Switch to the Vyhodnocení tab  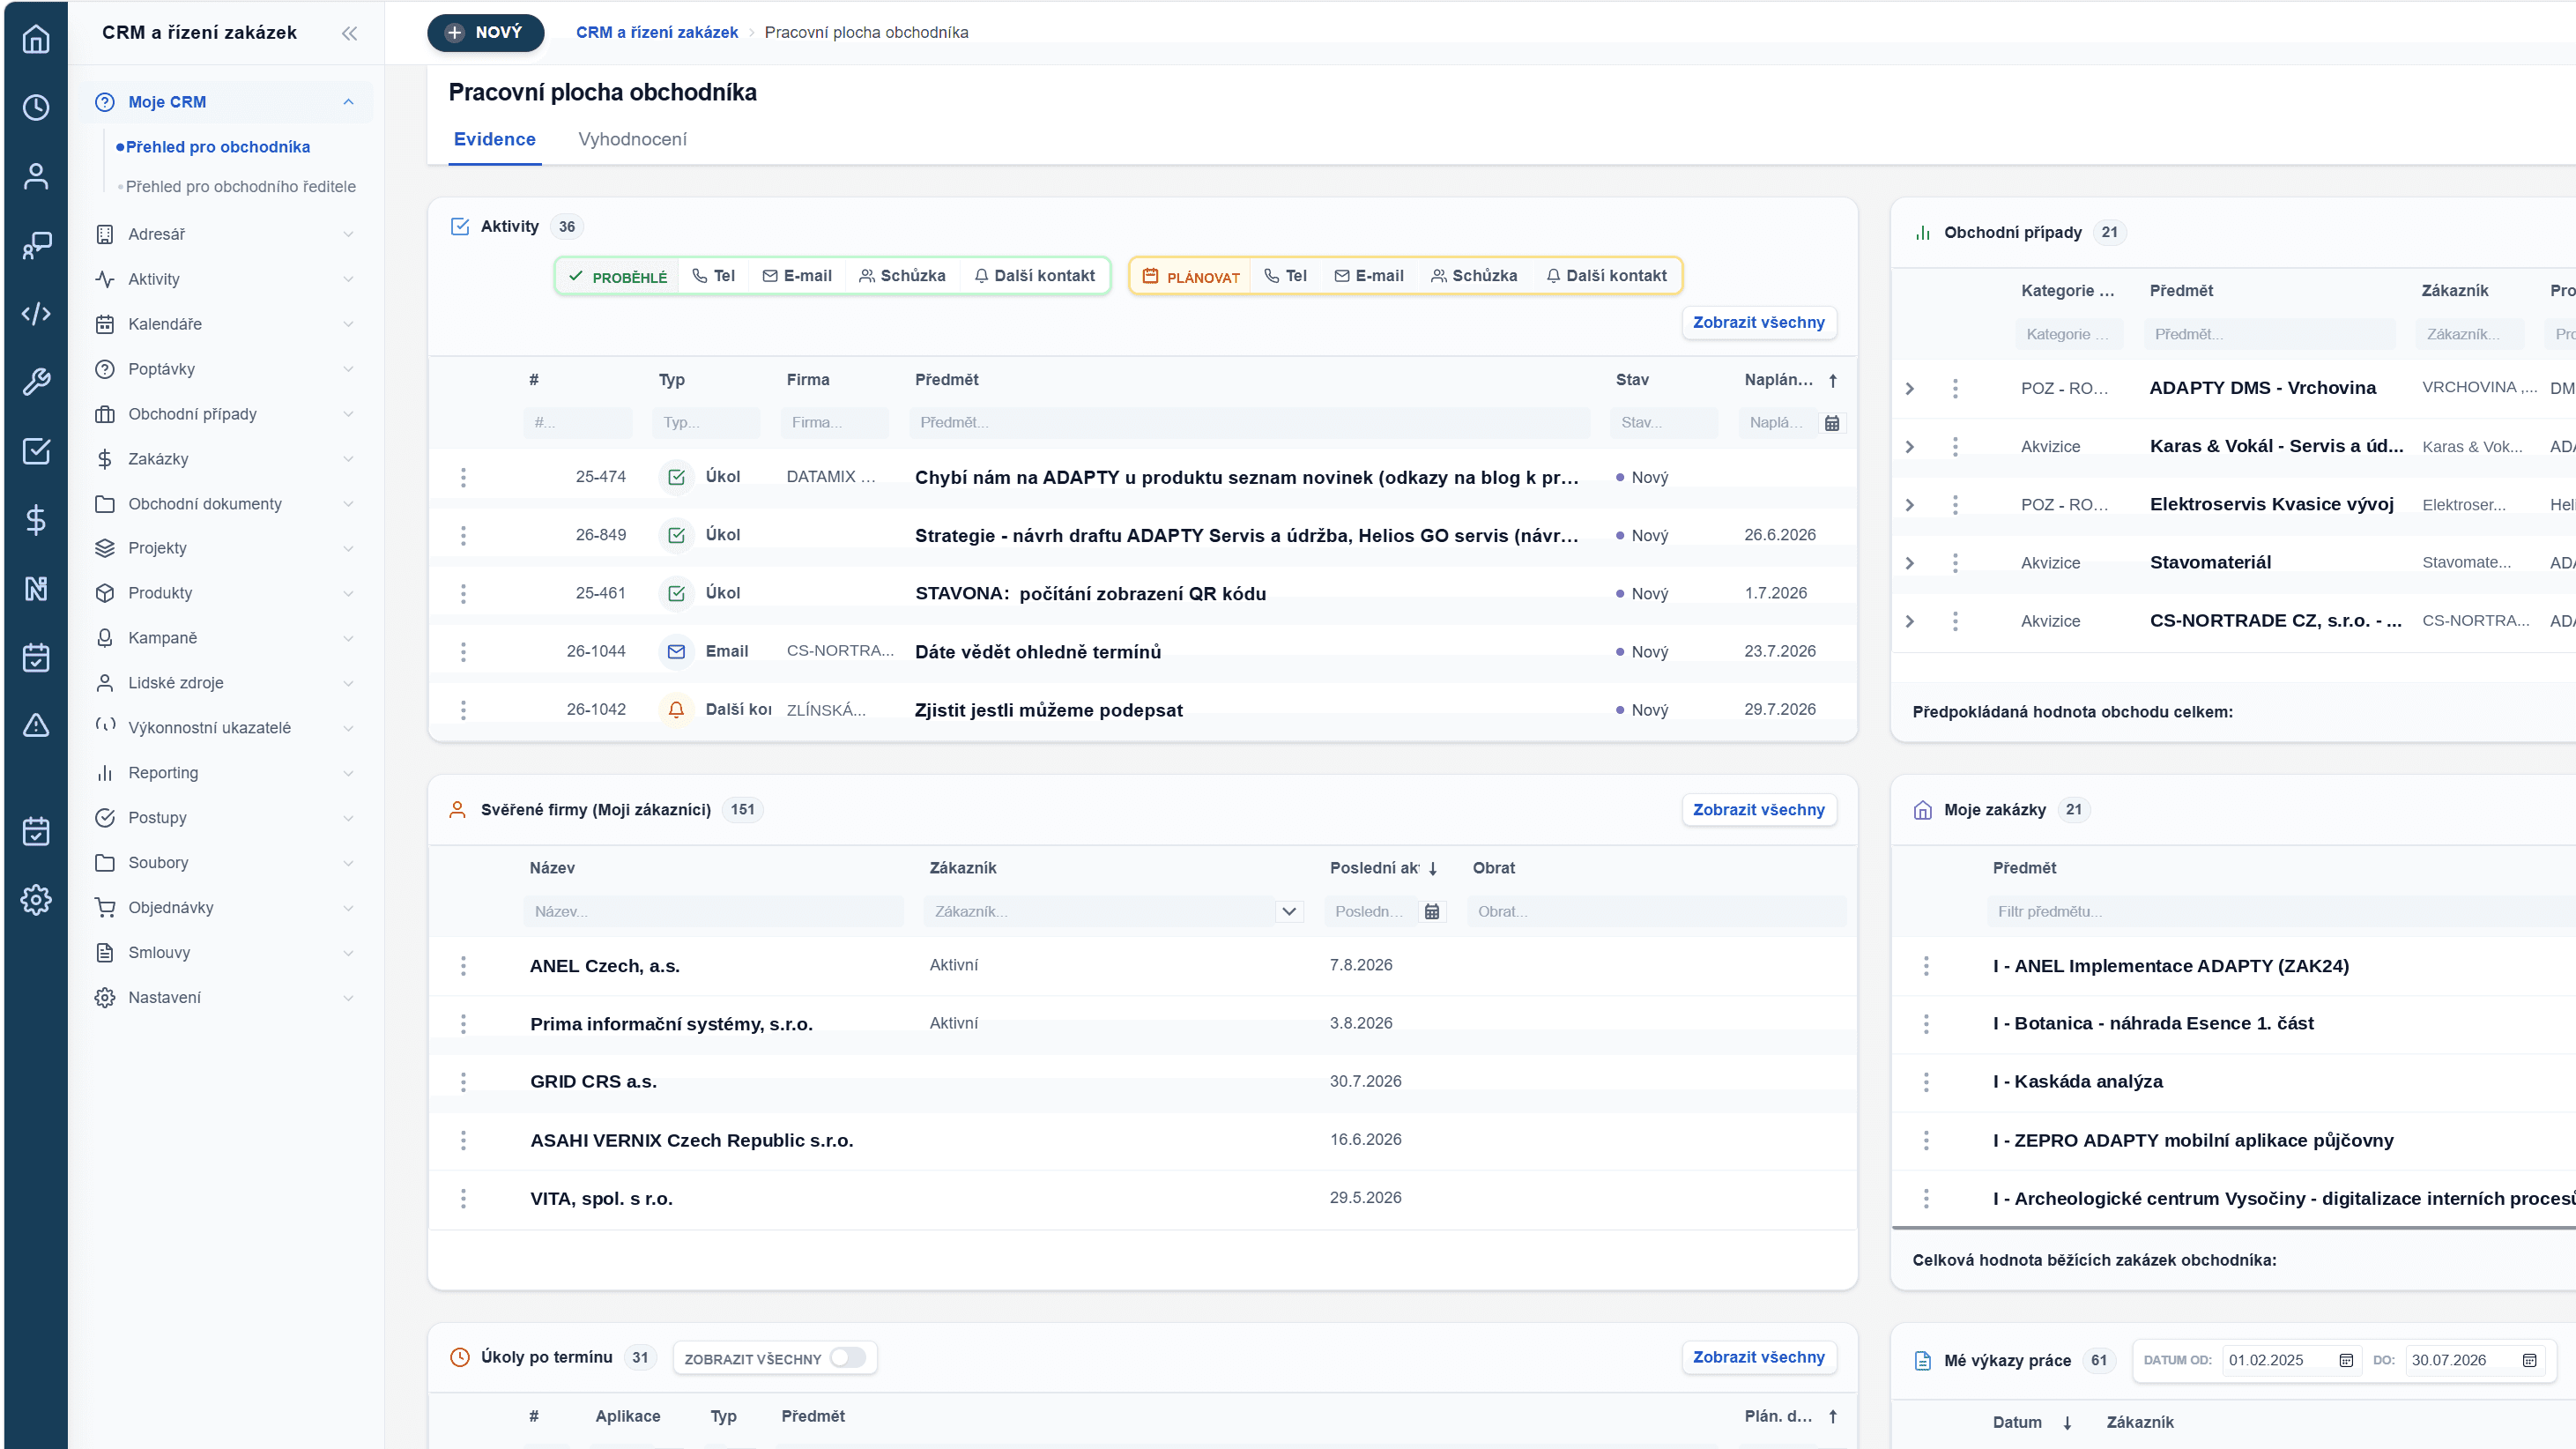click(x=632, y=139)
